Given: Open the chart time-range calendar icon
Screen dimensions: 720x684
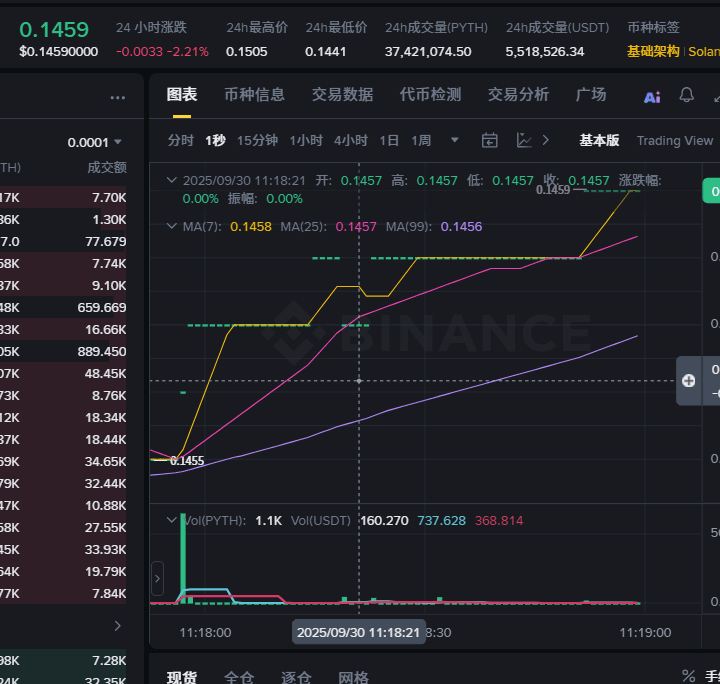Looking at the screenshot, I should (x=489, y=140).
